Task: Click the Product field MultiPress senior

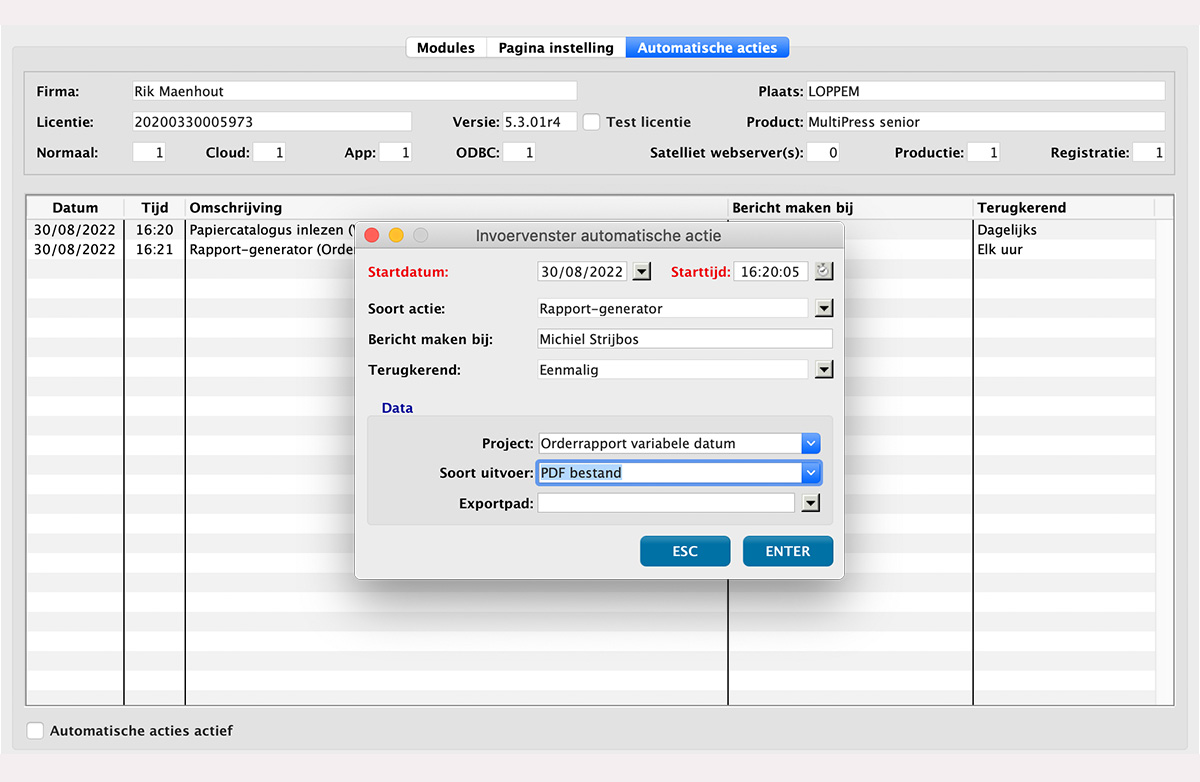Action: pos(985,122)
